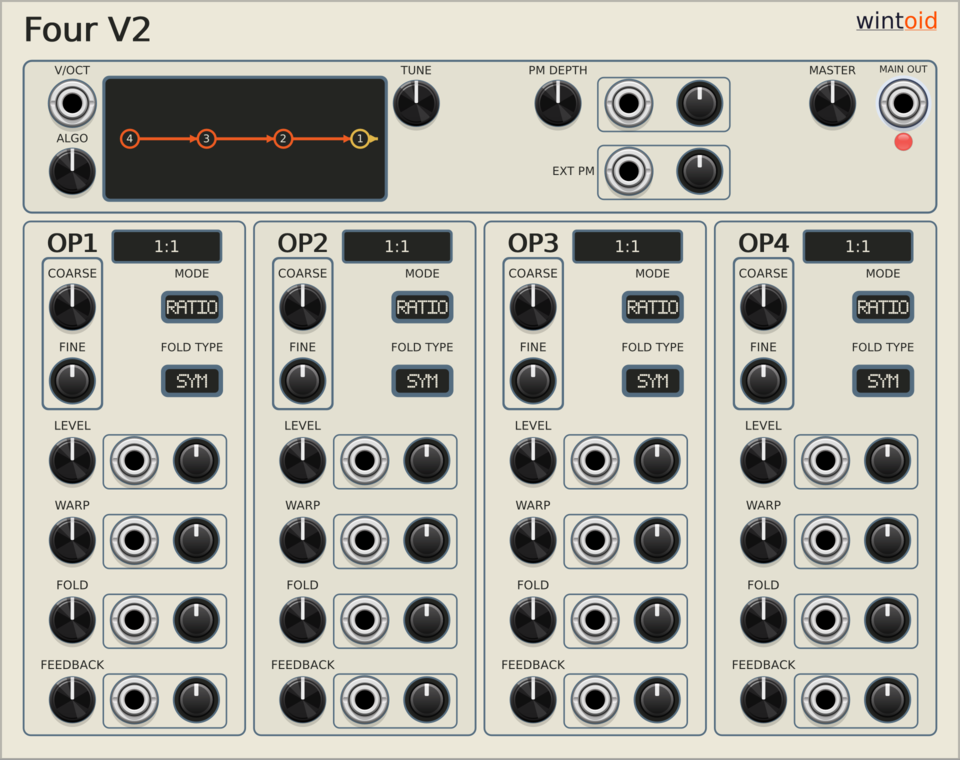Click the Four V2 module title
This screenshot has height=760, width=960.
pos(87,29)
